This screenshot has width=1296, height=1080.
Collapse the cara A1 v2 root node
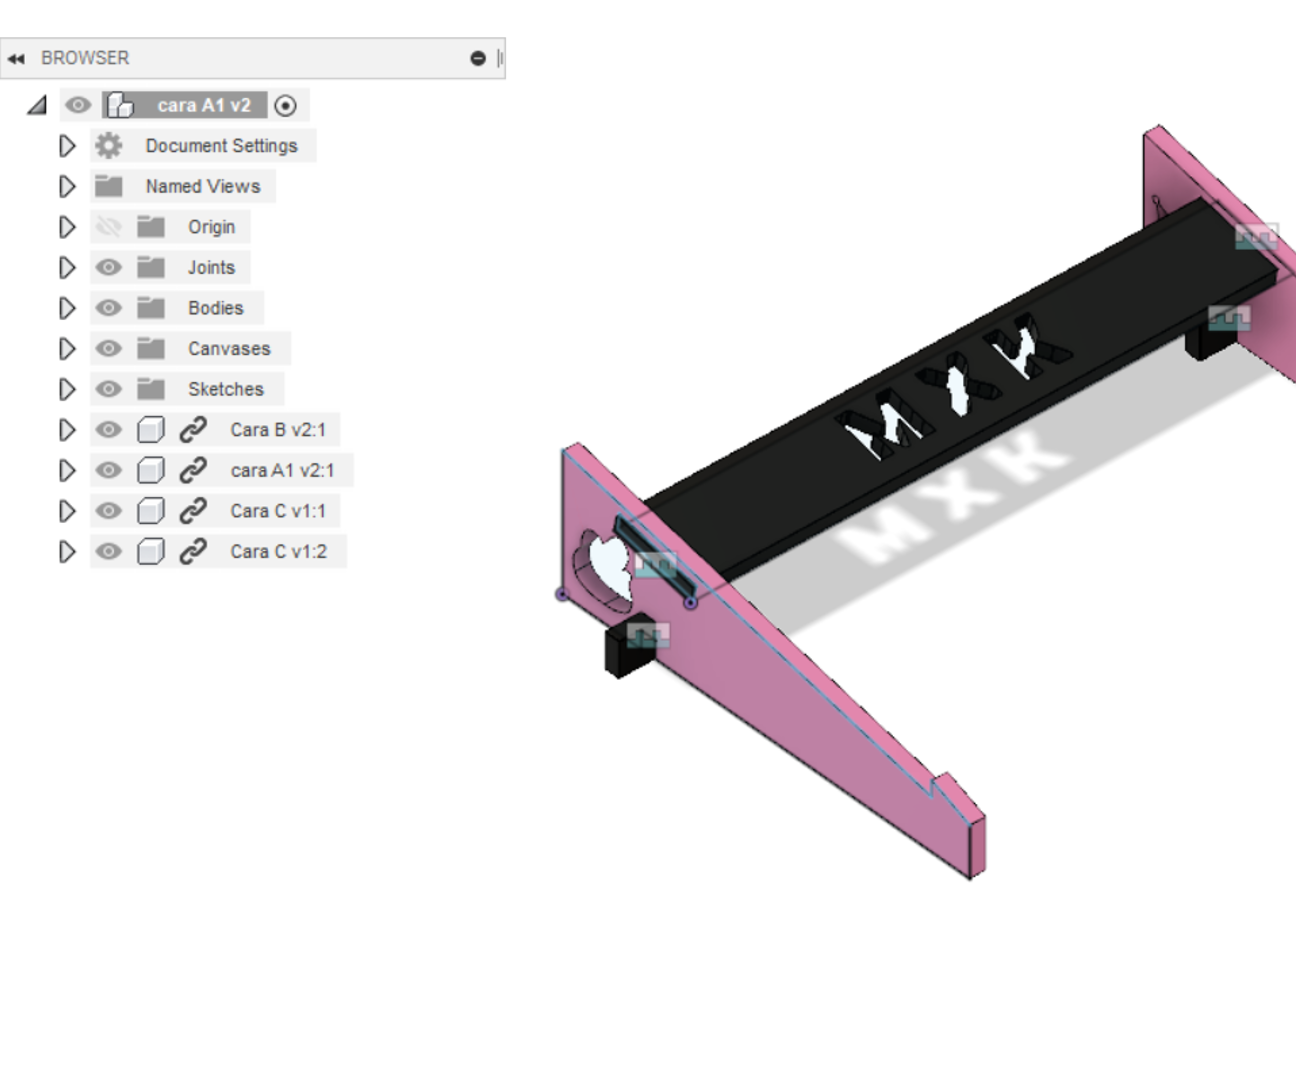click(37, 105)
